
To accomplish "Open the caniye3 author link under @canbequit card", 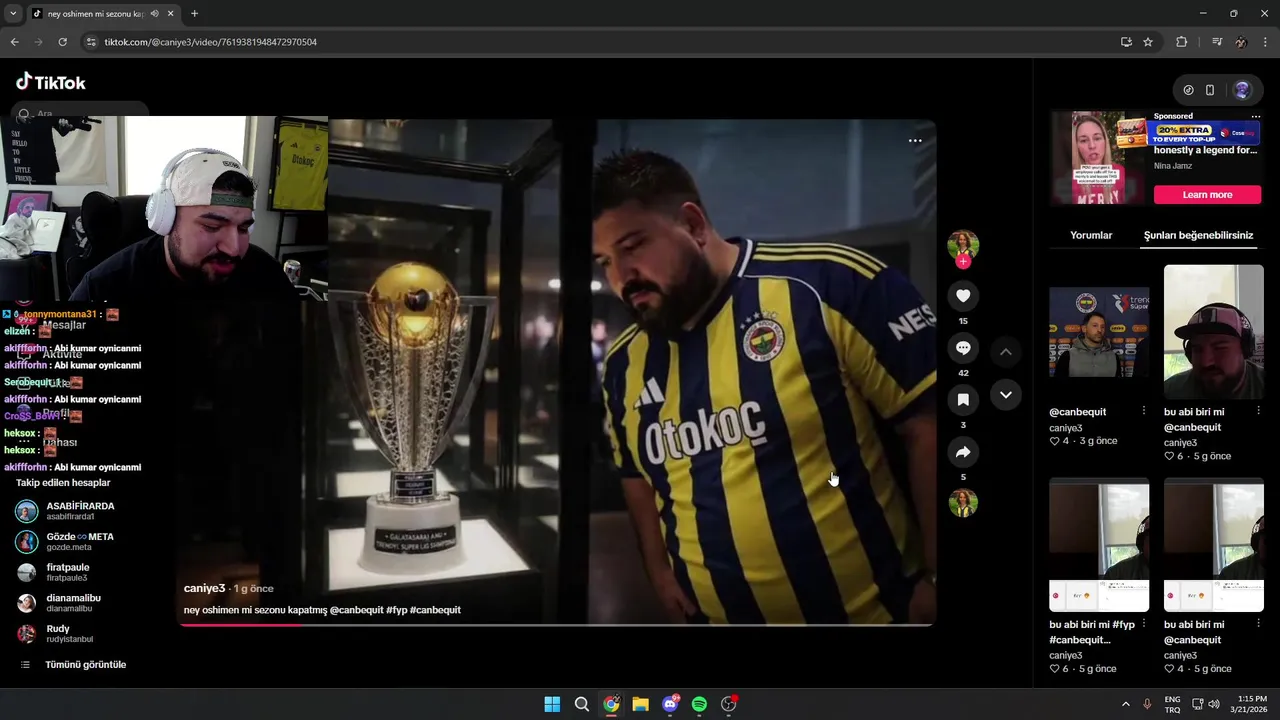I will click(1066, 428).
